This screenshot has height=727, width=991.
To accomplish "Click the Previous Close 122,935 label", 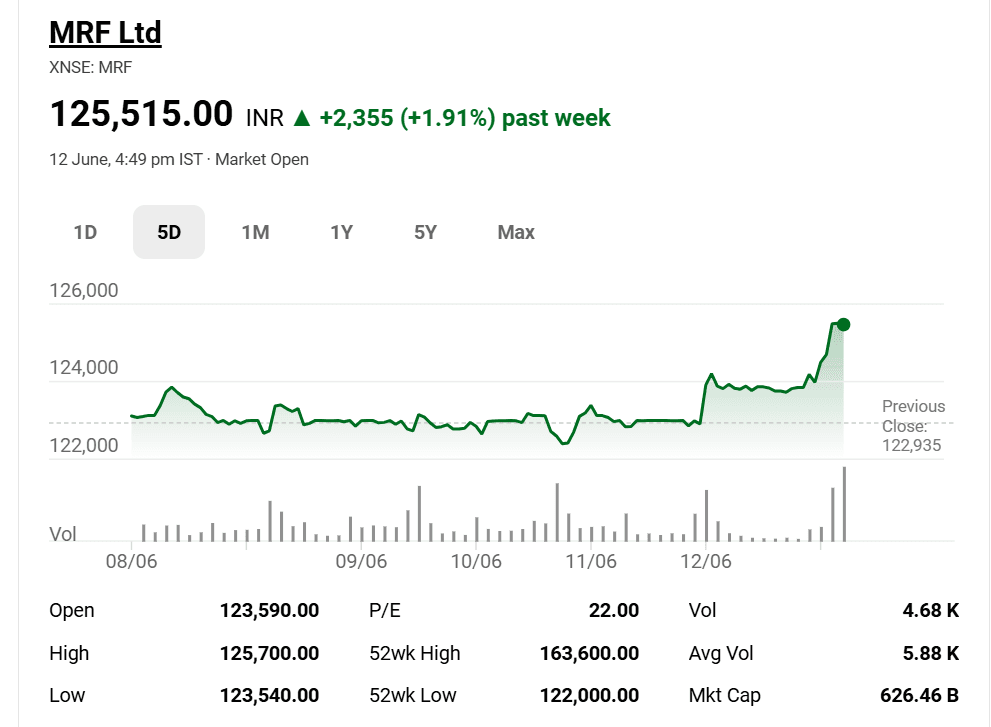I will pyautogui.click(x=913, y=425).
